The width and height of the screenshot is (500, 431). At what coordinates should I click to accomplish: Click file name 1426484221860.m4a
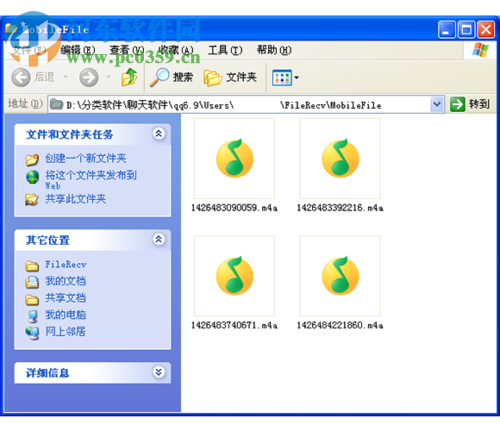click(x=340, y=325)
